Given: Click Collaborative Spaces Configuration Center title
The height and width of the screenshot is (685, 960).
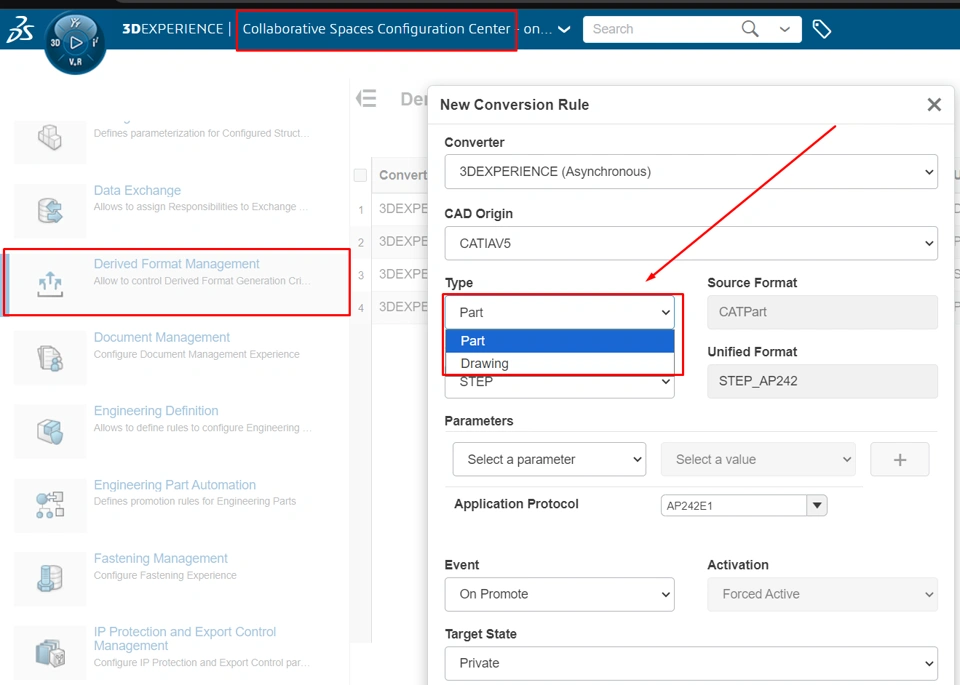Looking at the screenshot, I should tap(376, 29).
